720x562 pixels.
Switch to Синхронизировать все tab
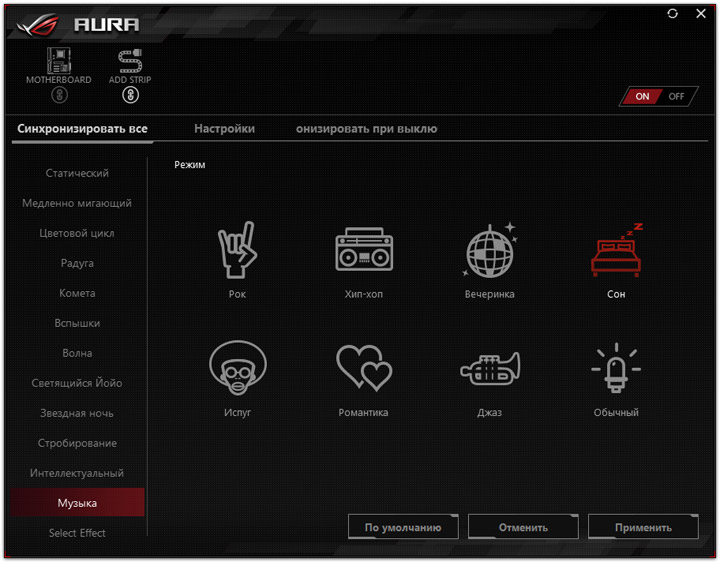pyautogui.click(x=82, y=129)
